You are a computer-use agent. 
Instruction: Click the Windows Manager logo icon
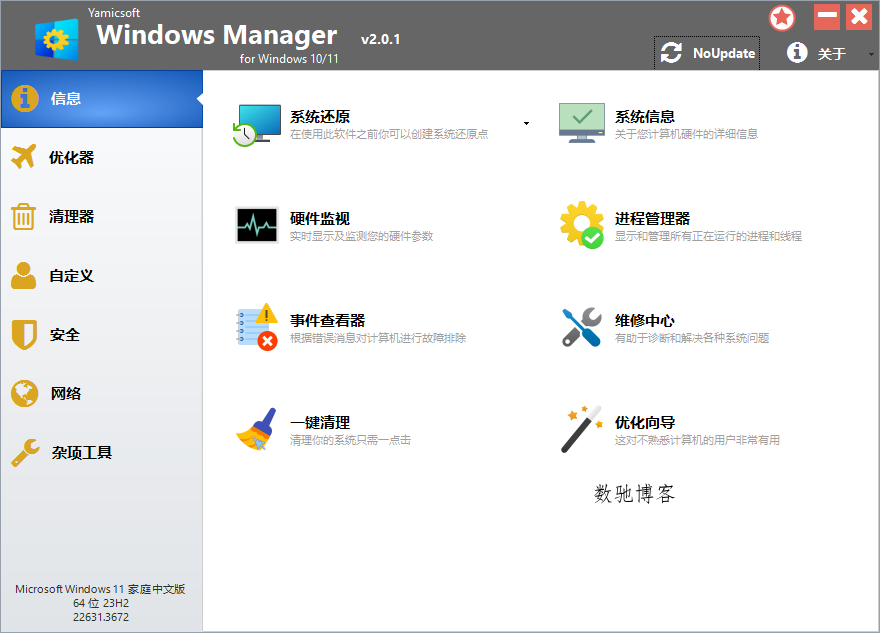coord(57,39)
